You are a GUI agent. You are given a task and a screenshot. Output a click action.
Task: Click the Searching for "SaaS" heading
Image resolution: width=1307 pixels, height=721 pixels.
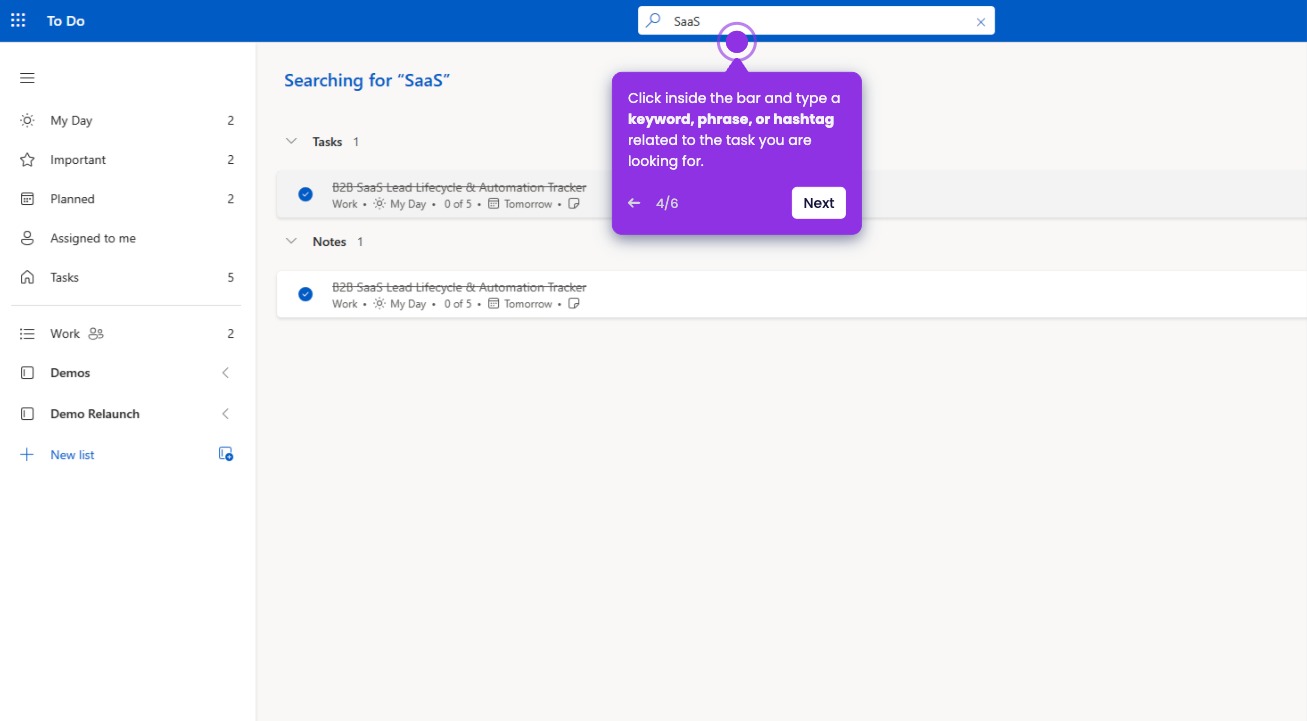367,81
